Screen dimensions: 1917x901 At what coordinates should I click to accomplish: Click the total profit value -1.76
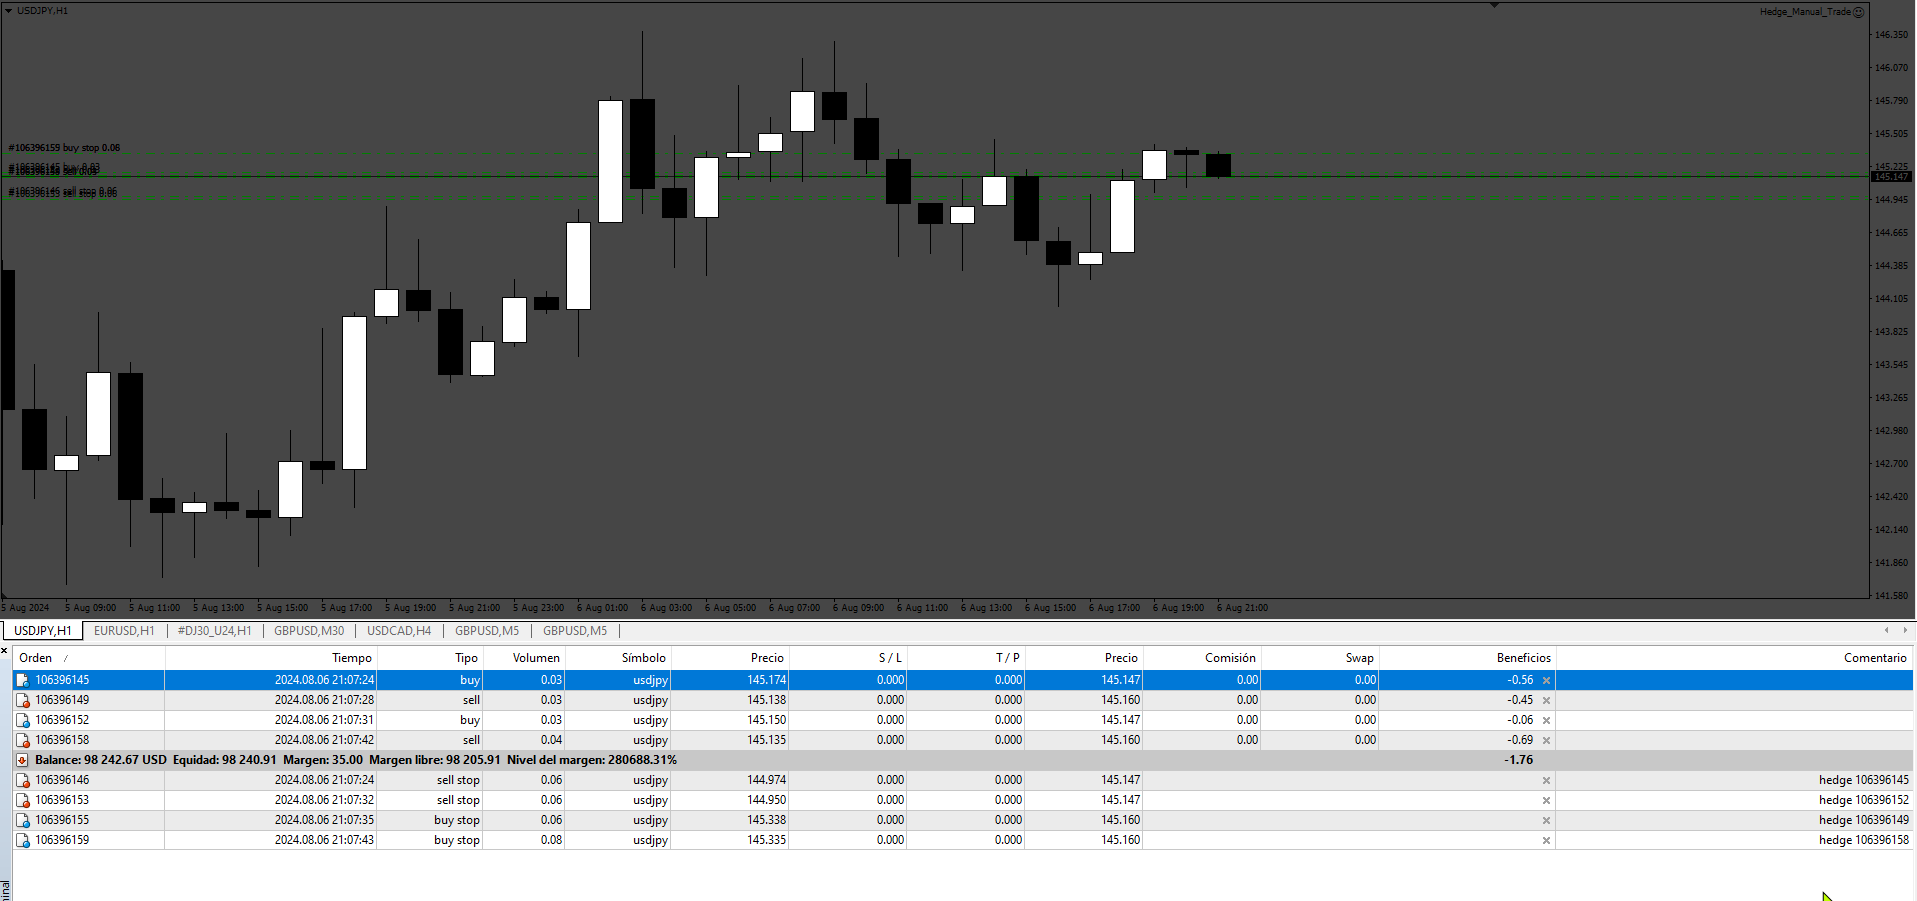pyautogui.click(x=1518, y=760)
